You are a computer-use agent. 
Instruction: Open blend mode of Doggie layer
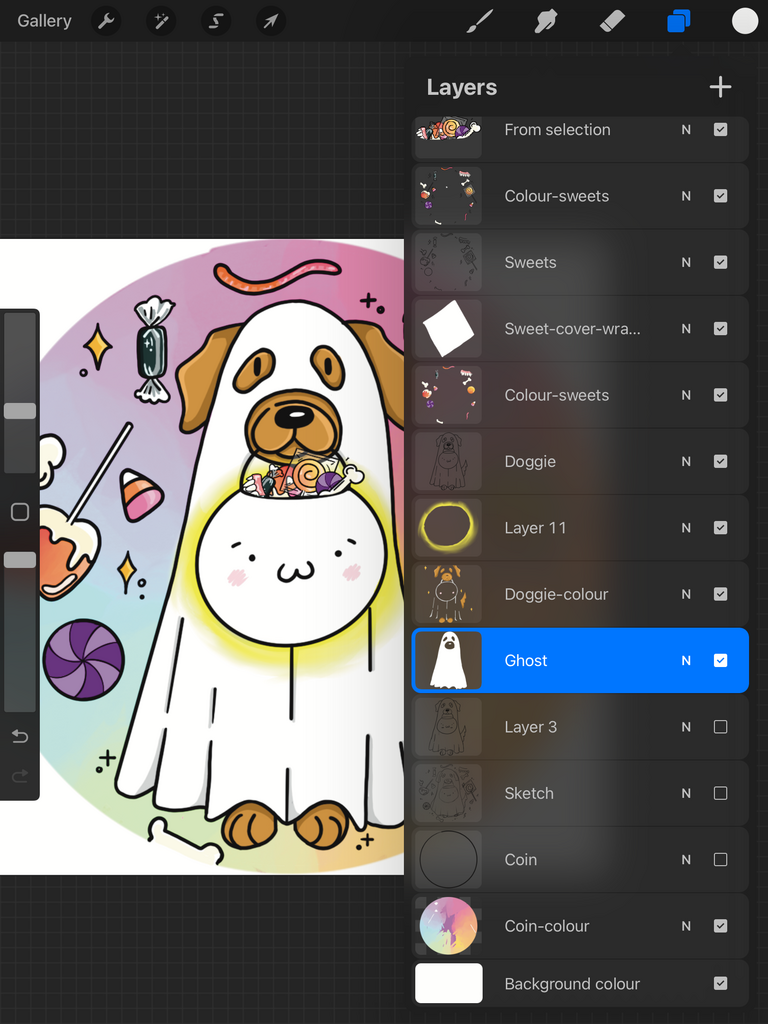686,462
